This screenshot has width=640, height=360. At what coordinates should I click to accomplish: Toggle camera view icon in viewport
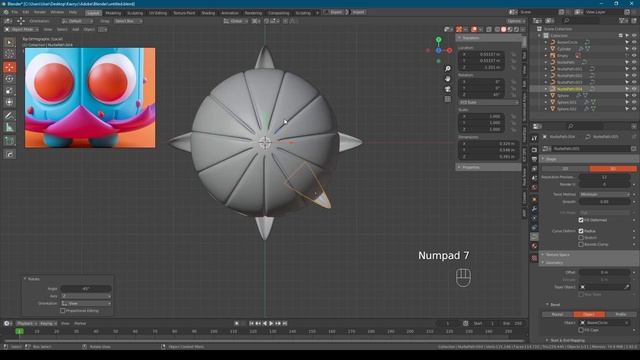[x=448, y=89]
